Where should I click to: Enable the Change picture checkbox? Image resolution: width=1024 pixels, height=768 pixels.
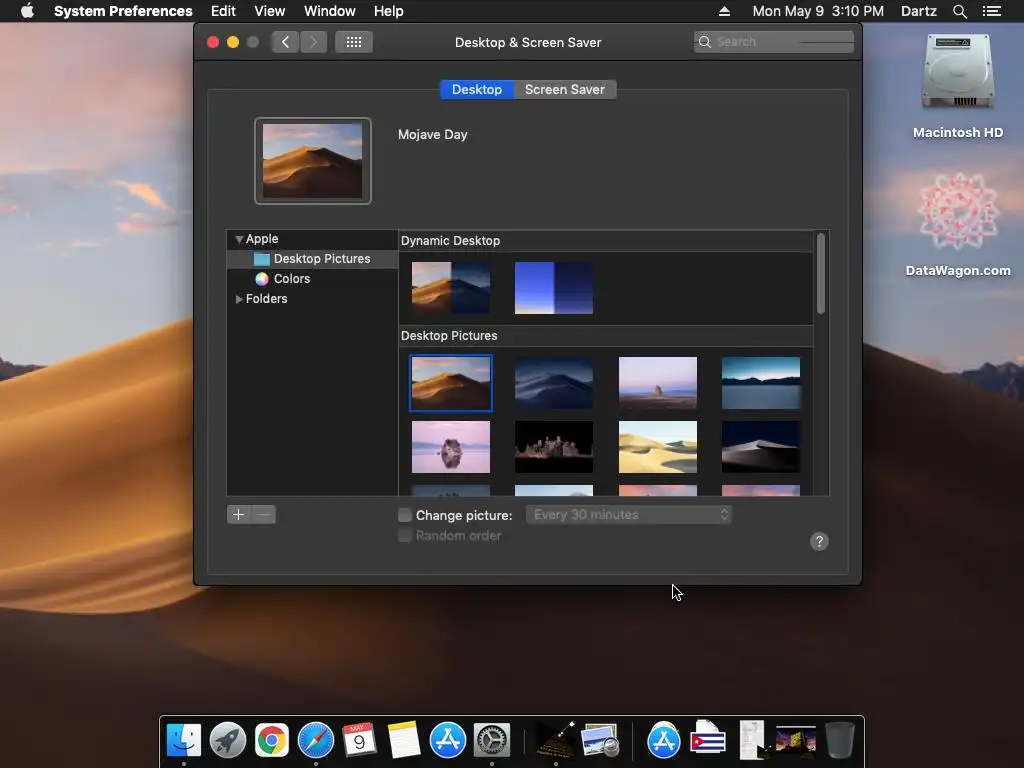pos(405,515)
